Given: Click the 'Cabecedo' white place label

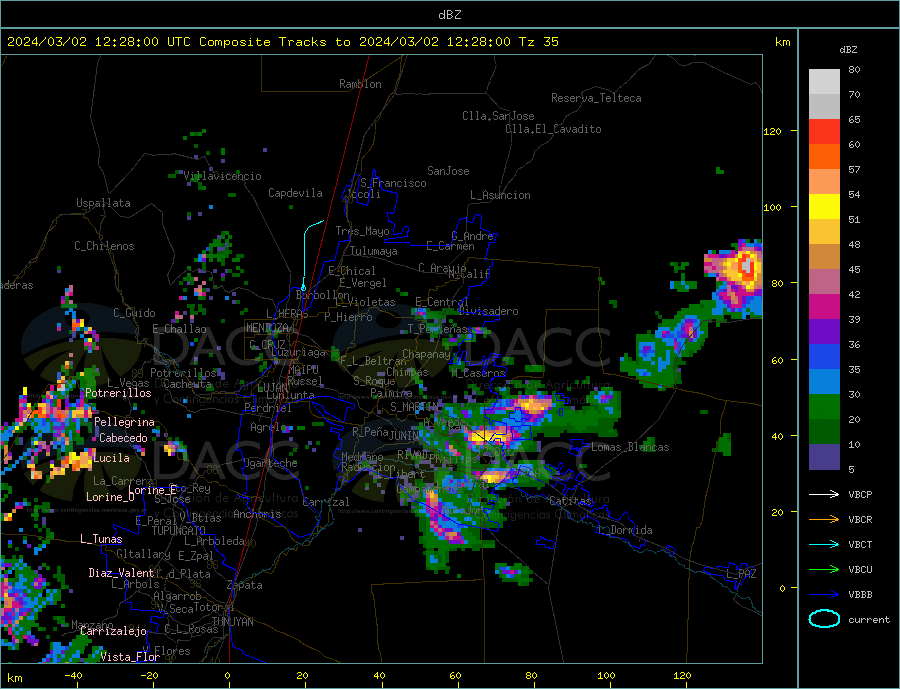Looking at the screenshot, I should coord(123,438).
